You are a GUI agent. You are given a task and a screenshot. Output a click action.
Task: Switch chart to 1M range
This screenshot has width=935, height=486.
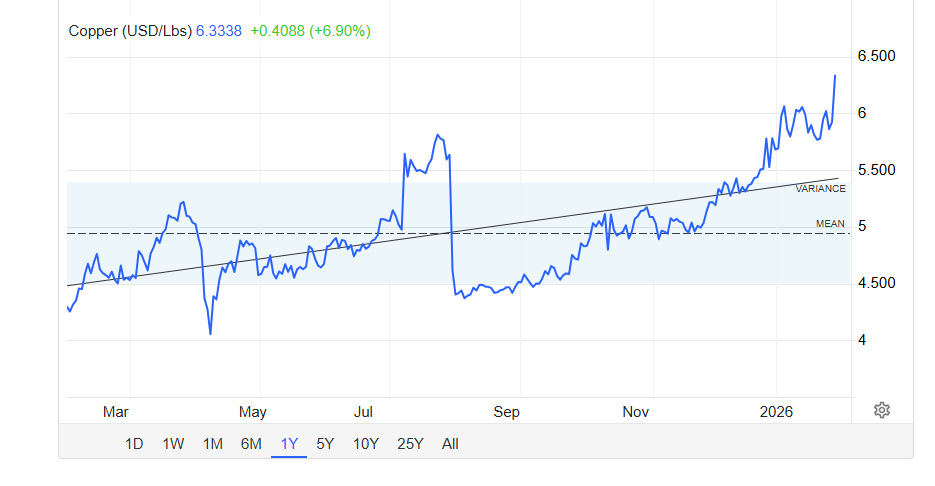pyautogui.click(x=212, y=444)
